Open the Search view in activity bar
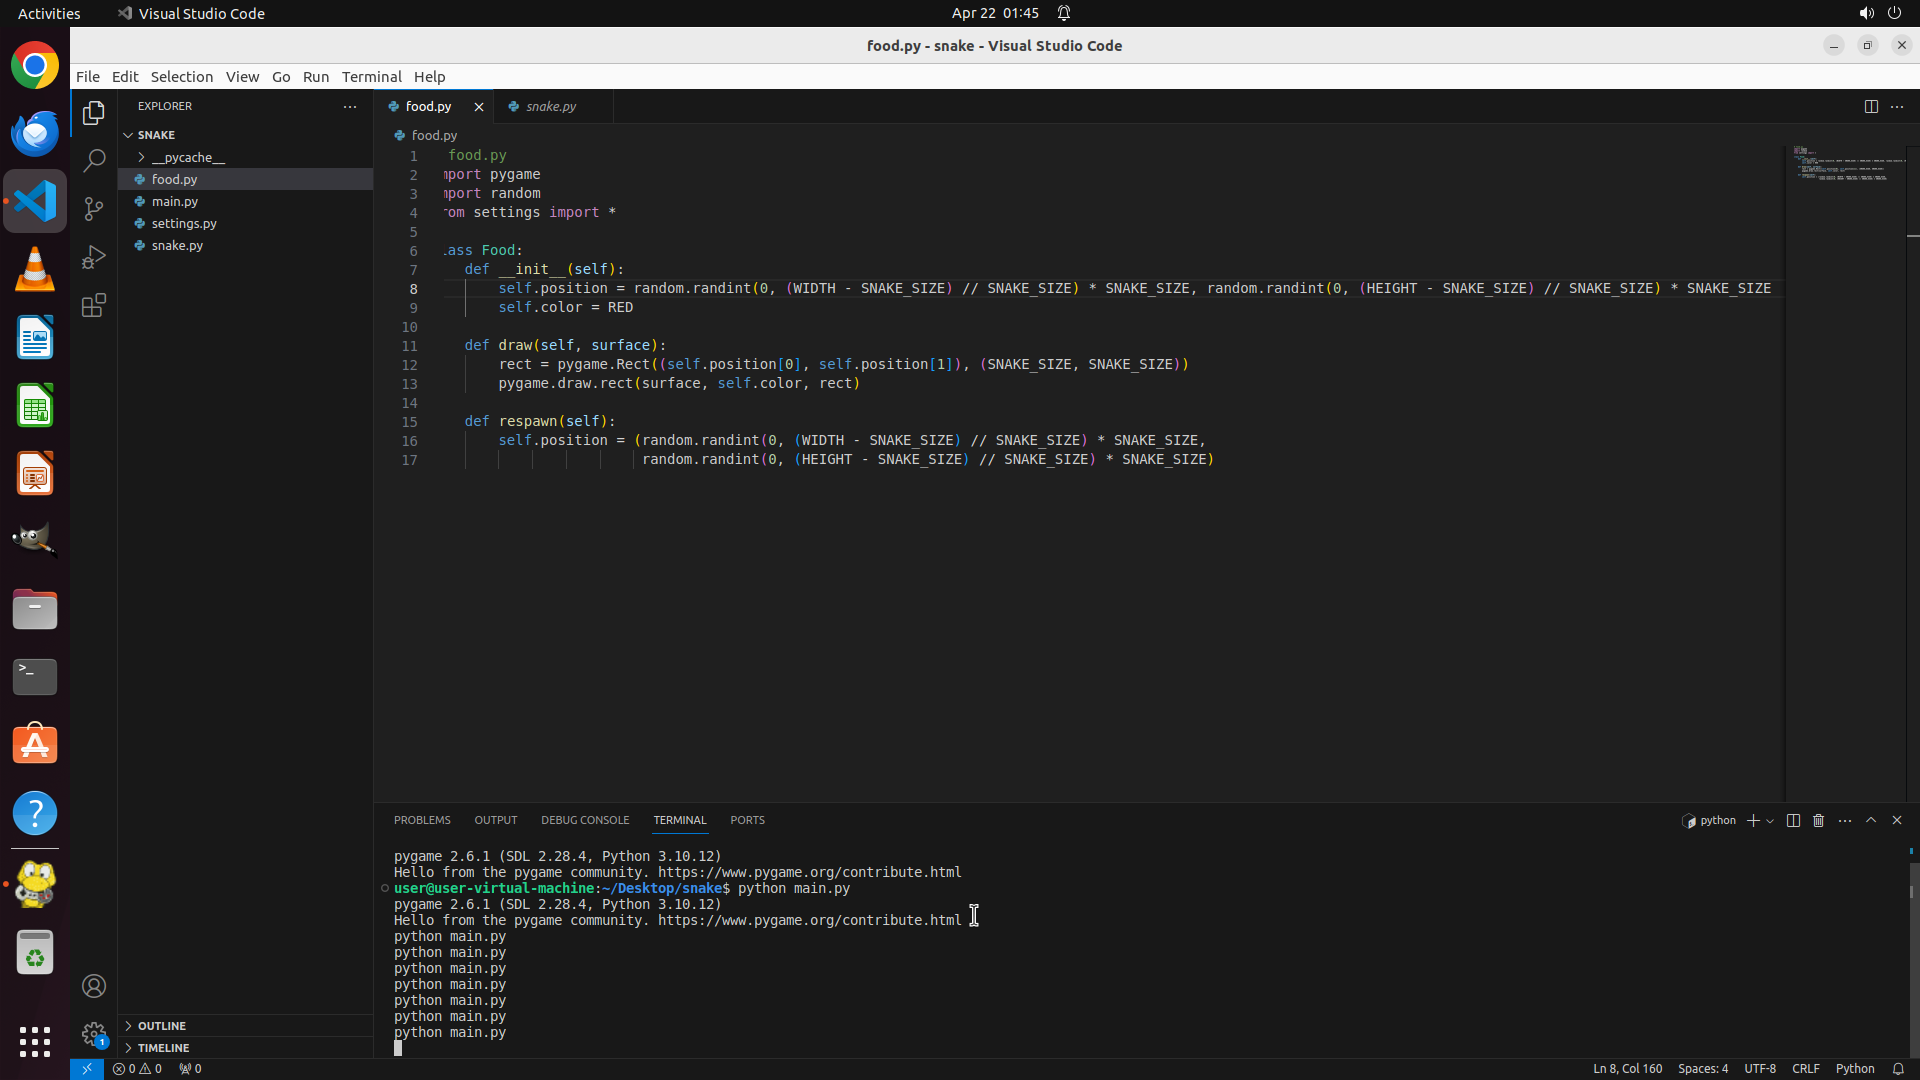The width and height of the screenshot is (1920, 1080). [94, 160]
